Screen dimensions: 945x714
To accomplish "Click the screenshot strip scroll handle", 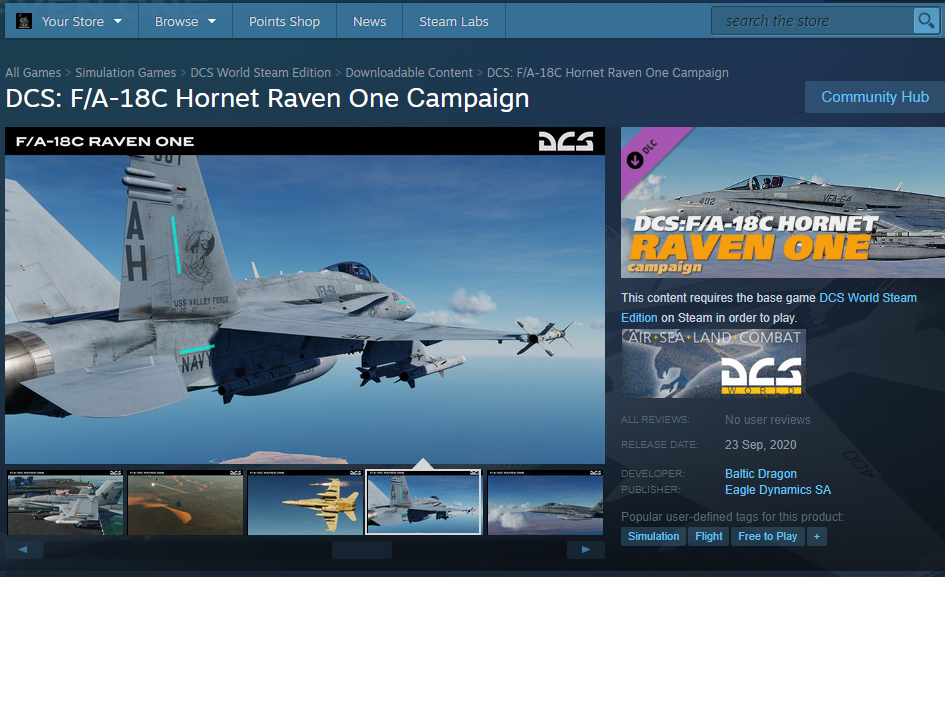I will tap(362, 550).
